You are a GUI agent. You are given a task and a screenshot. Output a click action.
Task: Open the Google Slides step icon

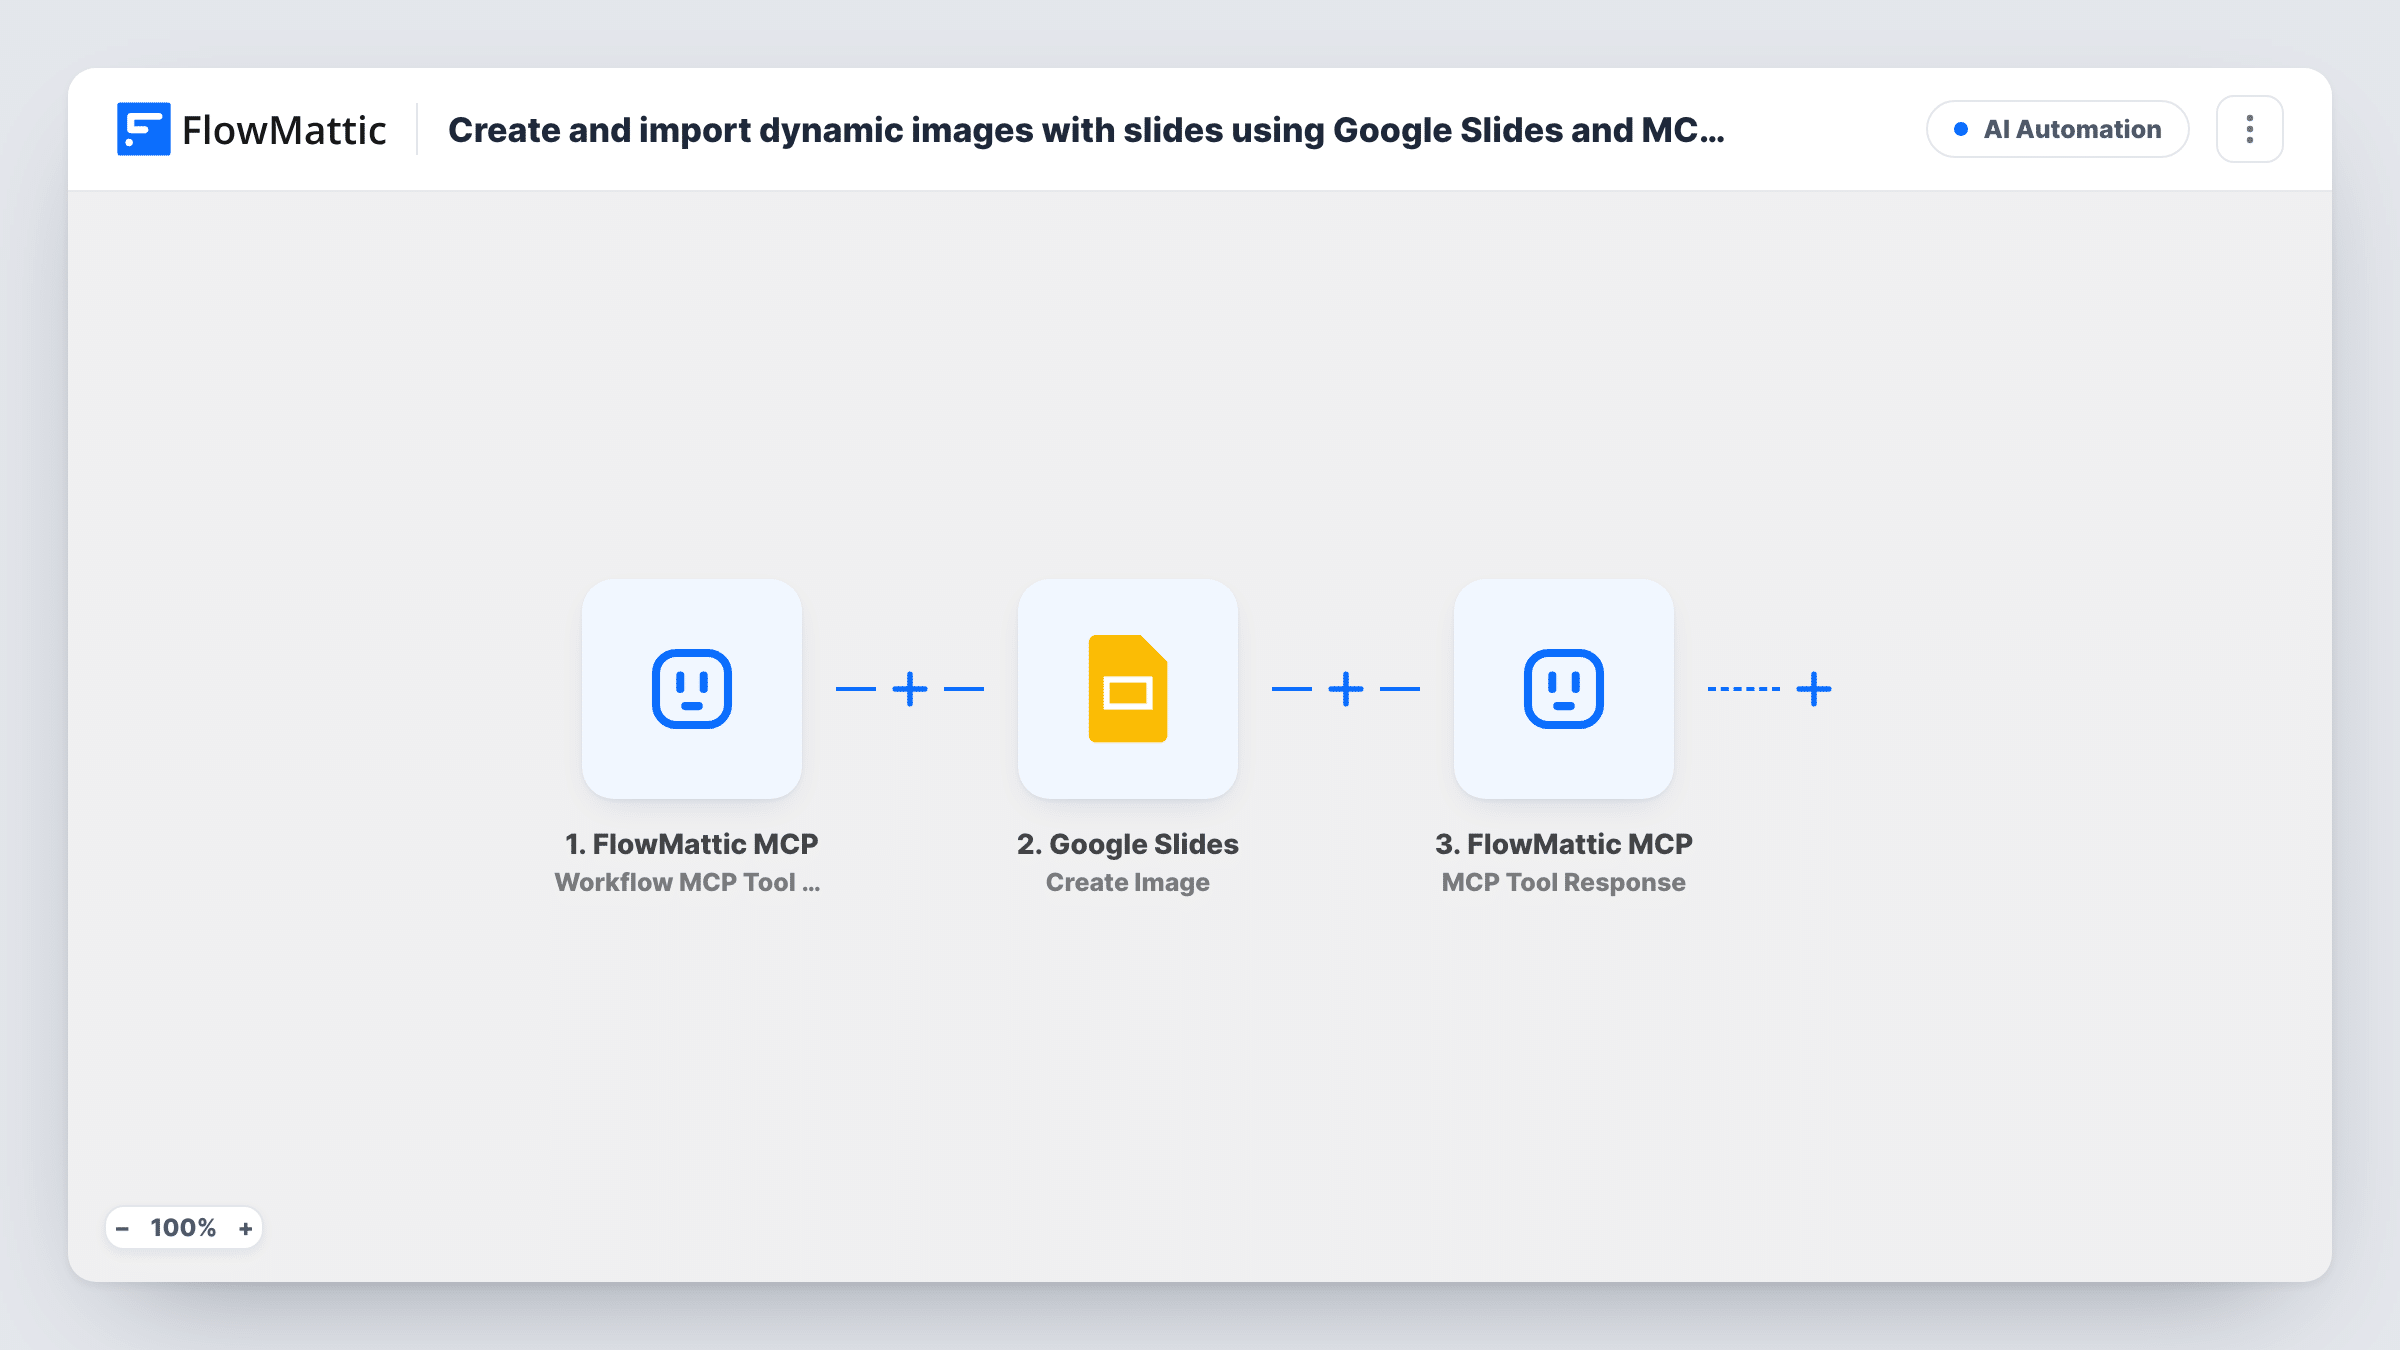click(1128, 689)
